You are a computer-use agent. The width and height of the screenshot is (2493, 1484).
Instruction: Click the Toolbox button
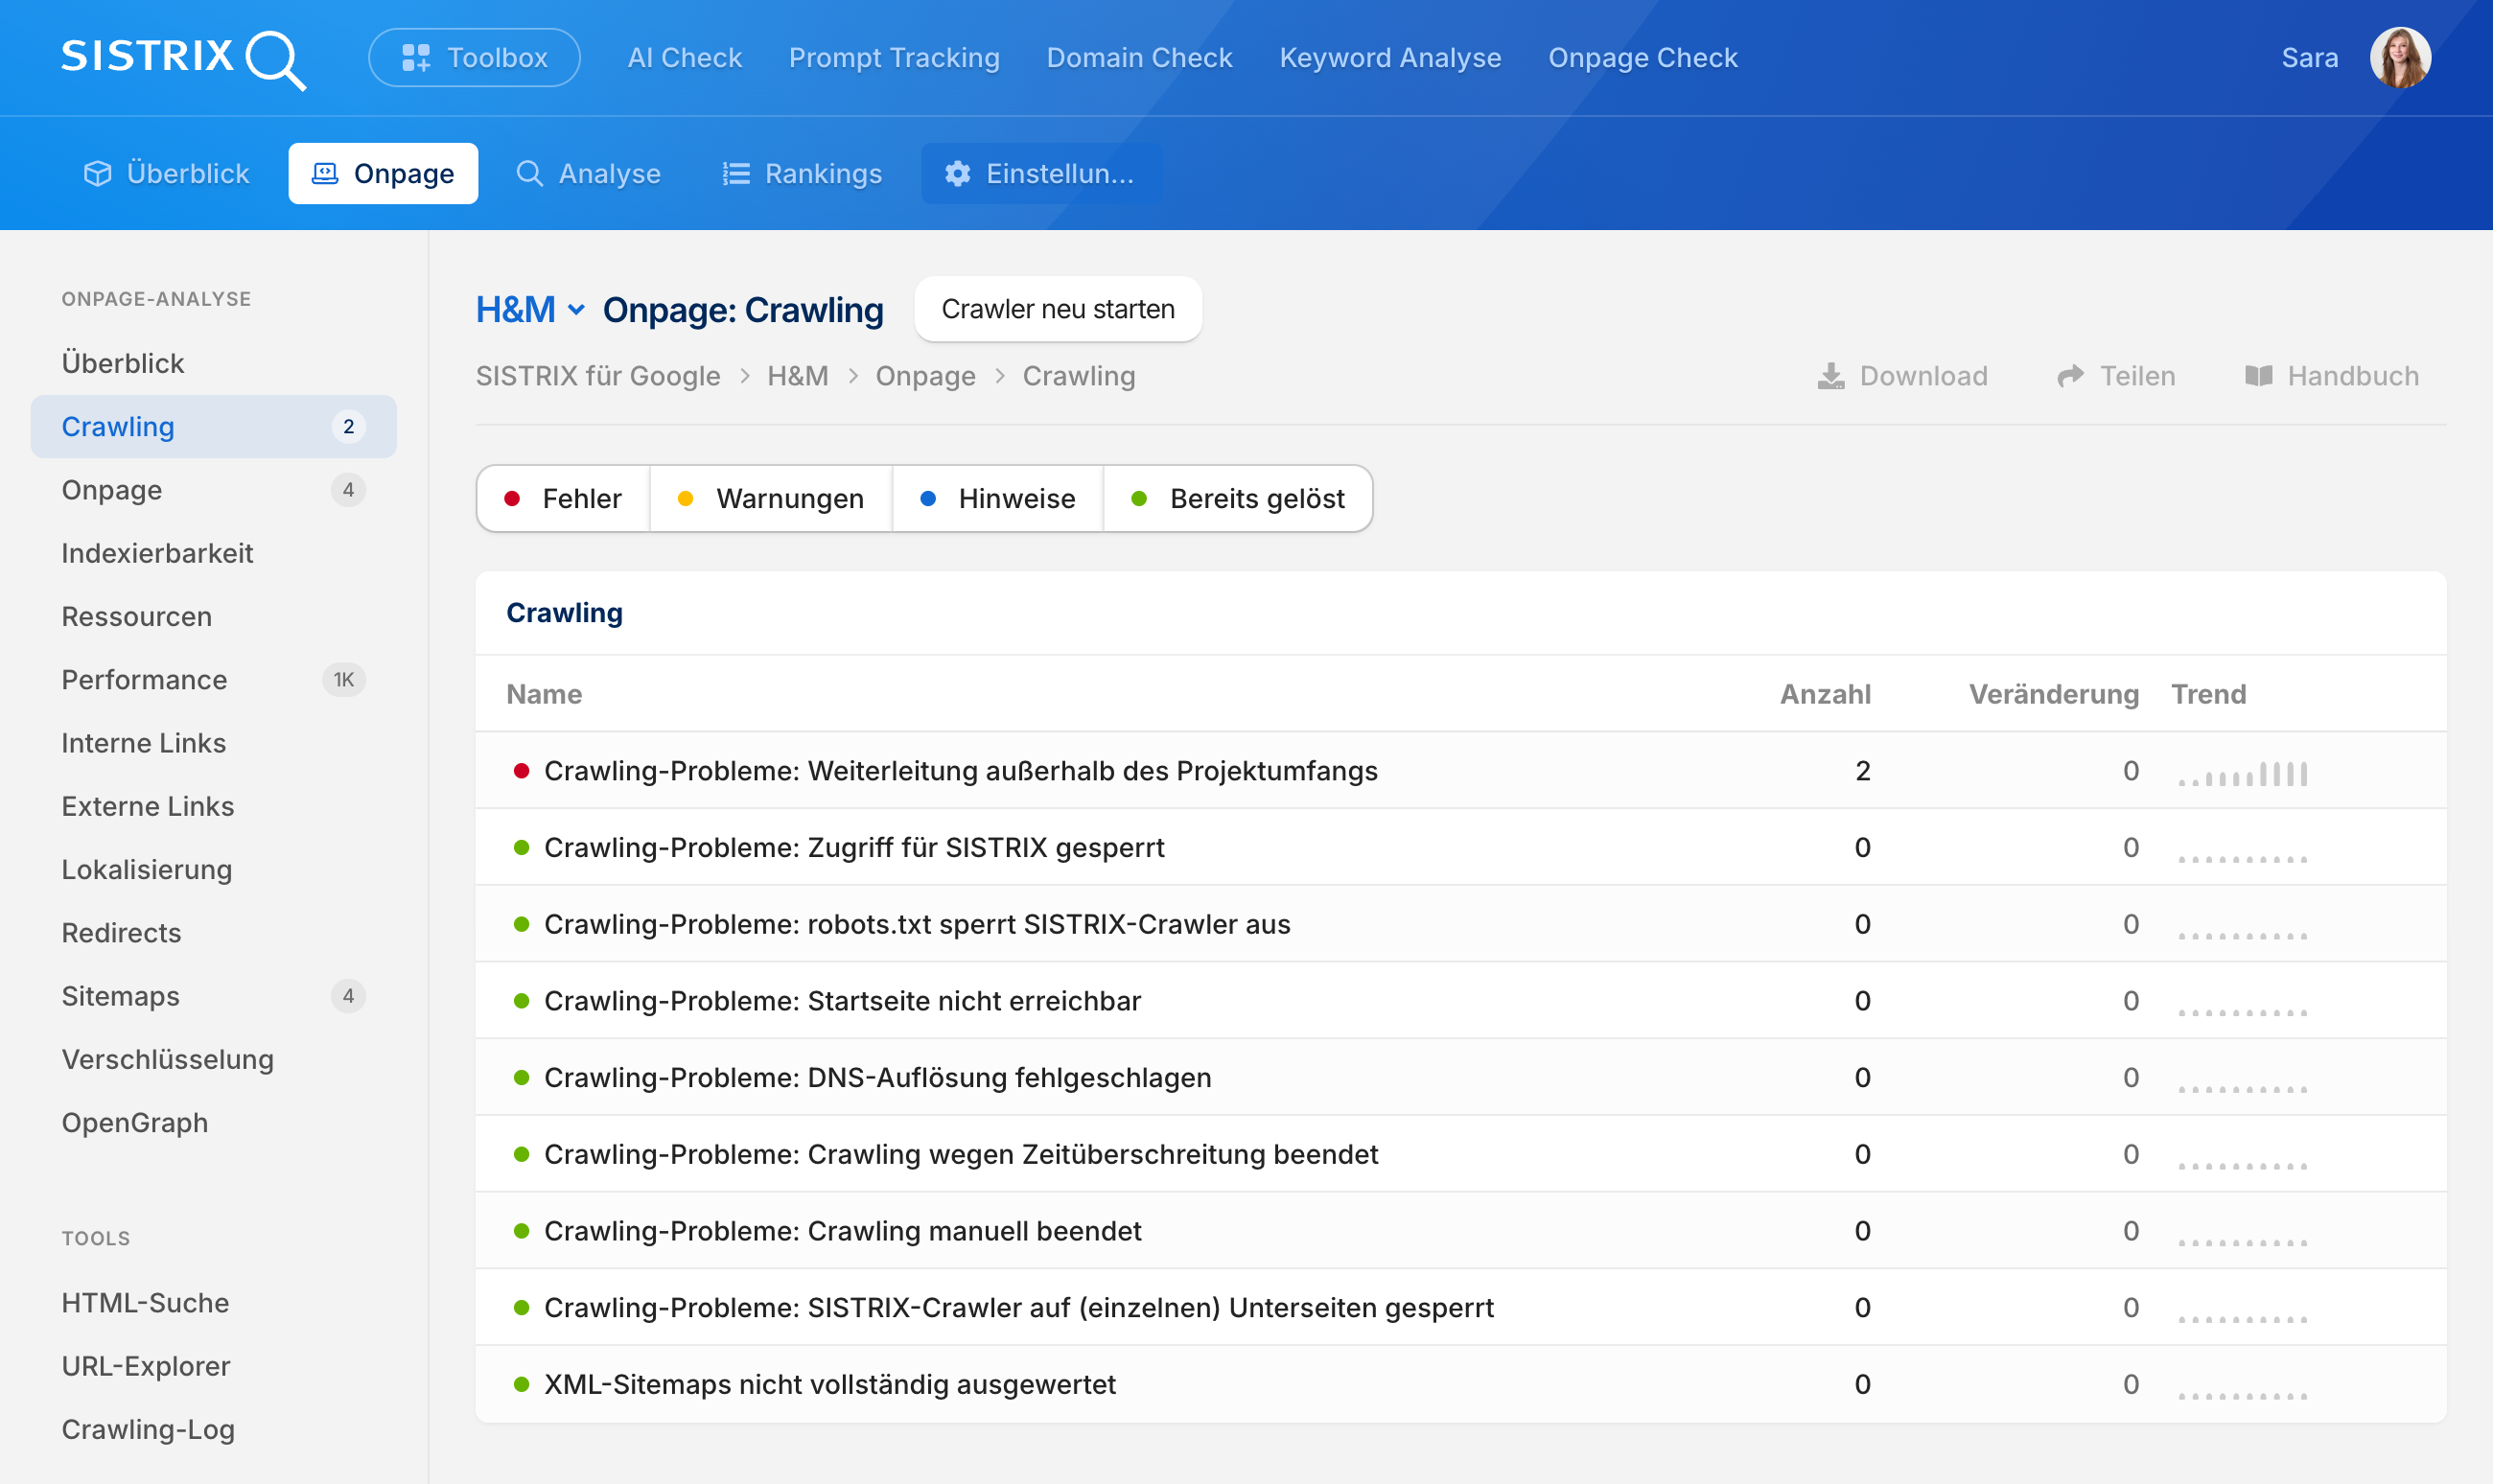[474, 58]
